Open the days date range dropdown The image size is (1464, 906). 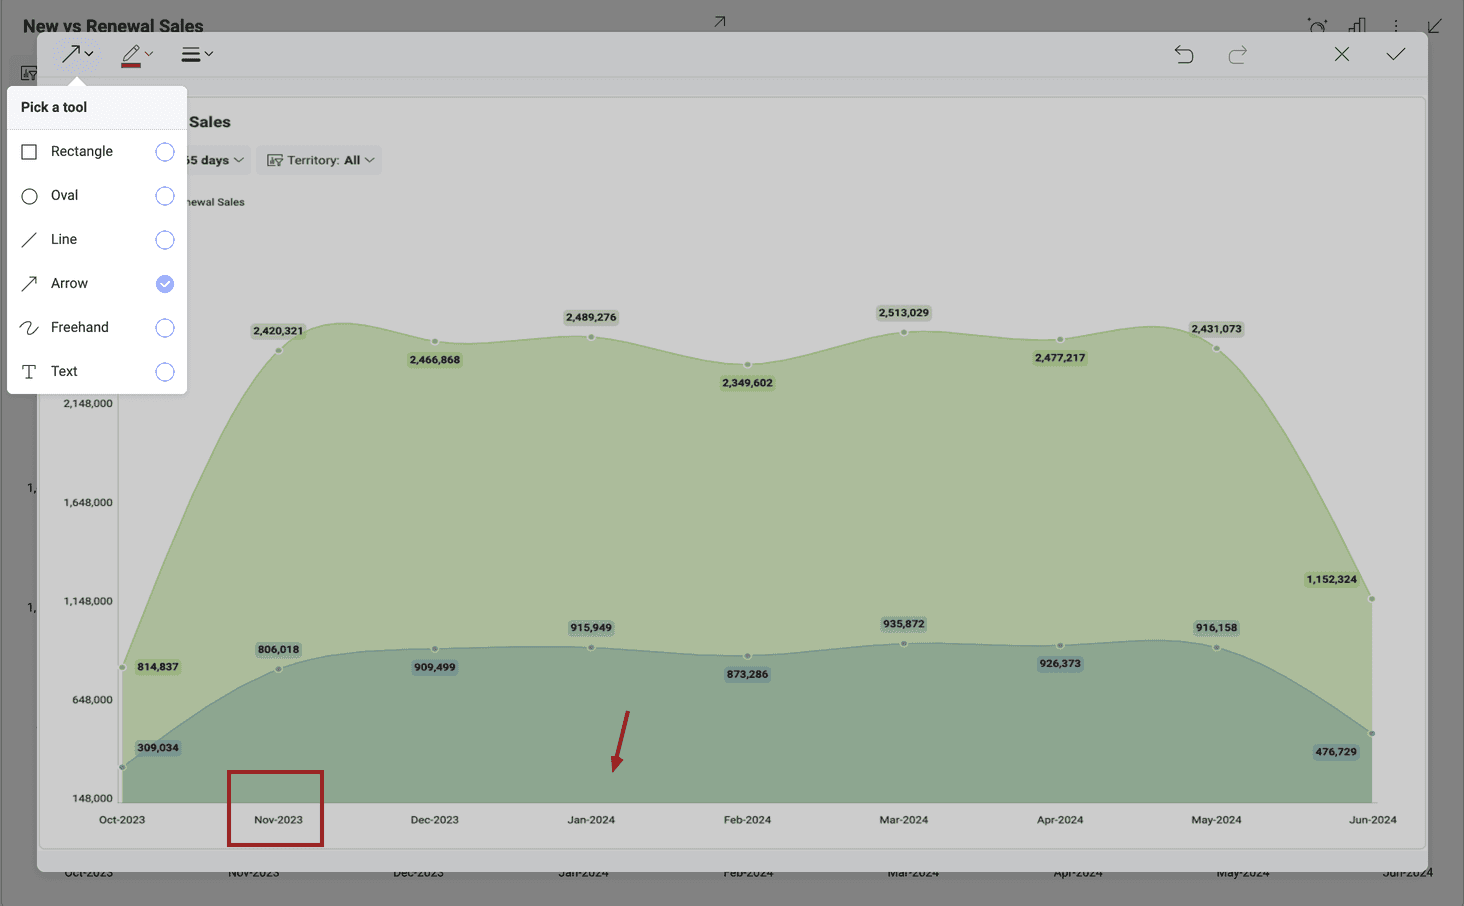pos(216,160)
